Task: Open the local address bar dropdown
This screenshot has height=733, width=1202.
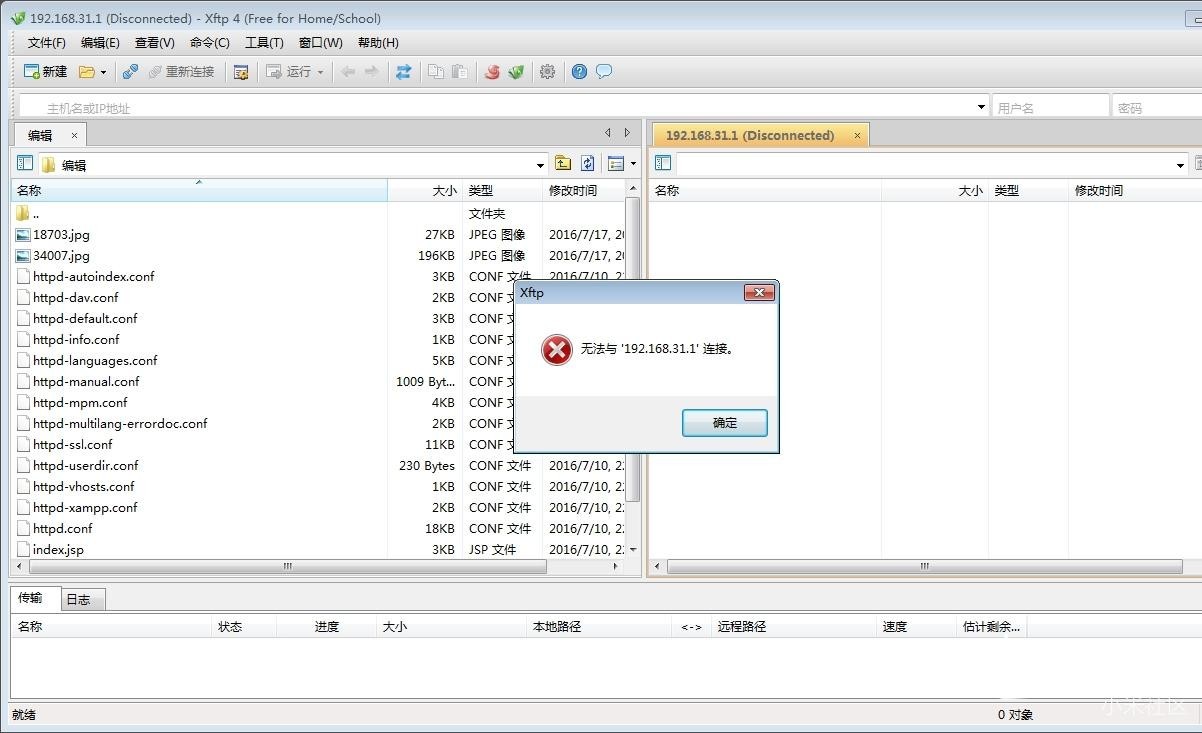Action: click(x=539, y=163)
